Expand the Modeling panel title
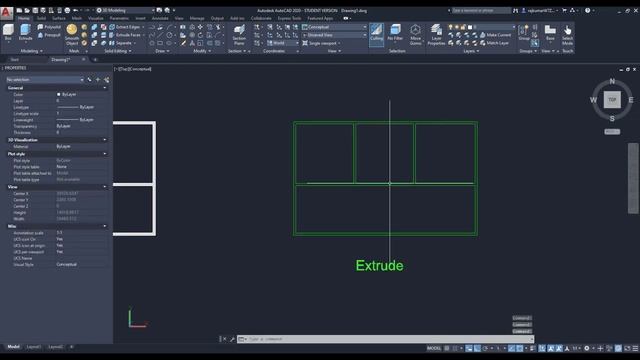640x360 pixels. 31,51
